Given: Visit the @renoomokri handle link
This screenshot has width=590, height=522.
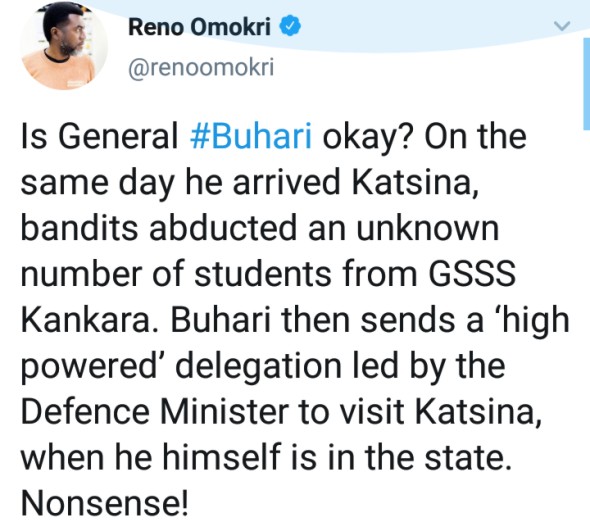Looking at the screenshot, I should [x=201, y=68].
